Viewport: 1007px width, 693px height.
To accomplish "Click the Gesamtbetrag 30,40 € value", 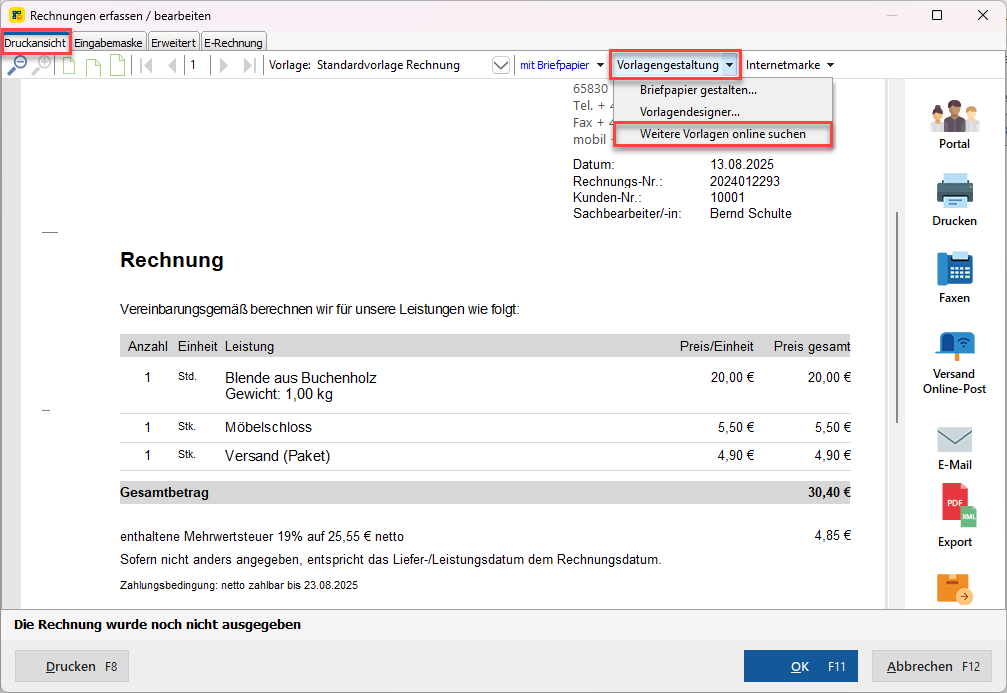I will click(x=829, y=493).
